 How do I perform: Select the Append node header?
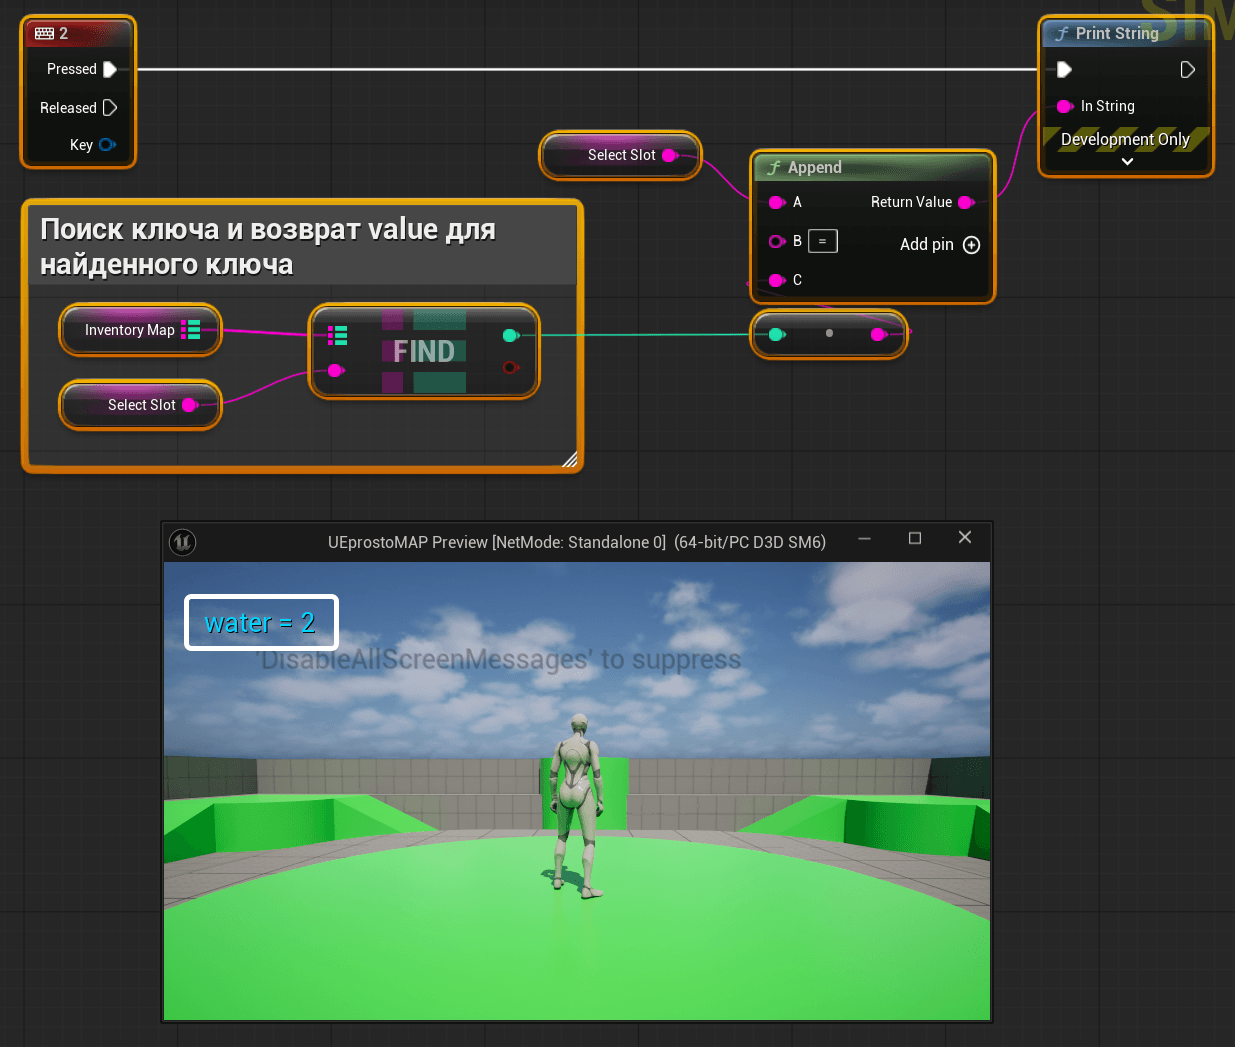(x=872, y=167)
